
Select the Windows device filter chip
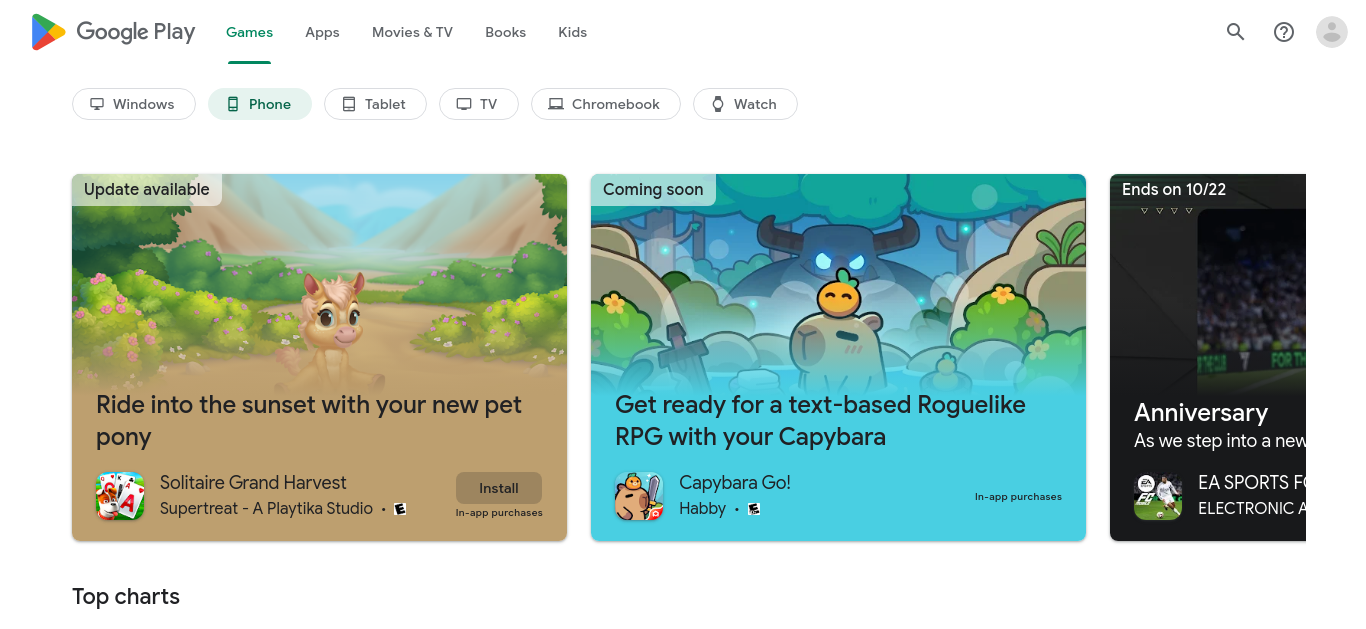click(x=134, y=104)
